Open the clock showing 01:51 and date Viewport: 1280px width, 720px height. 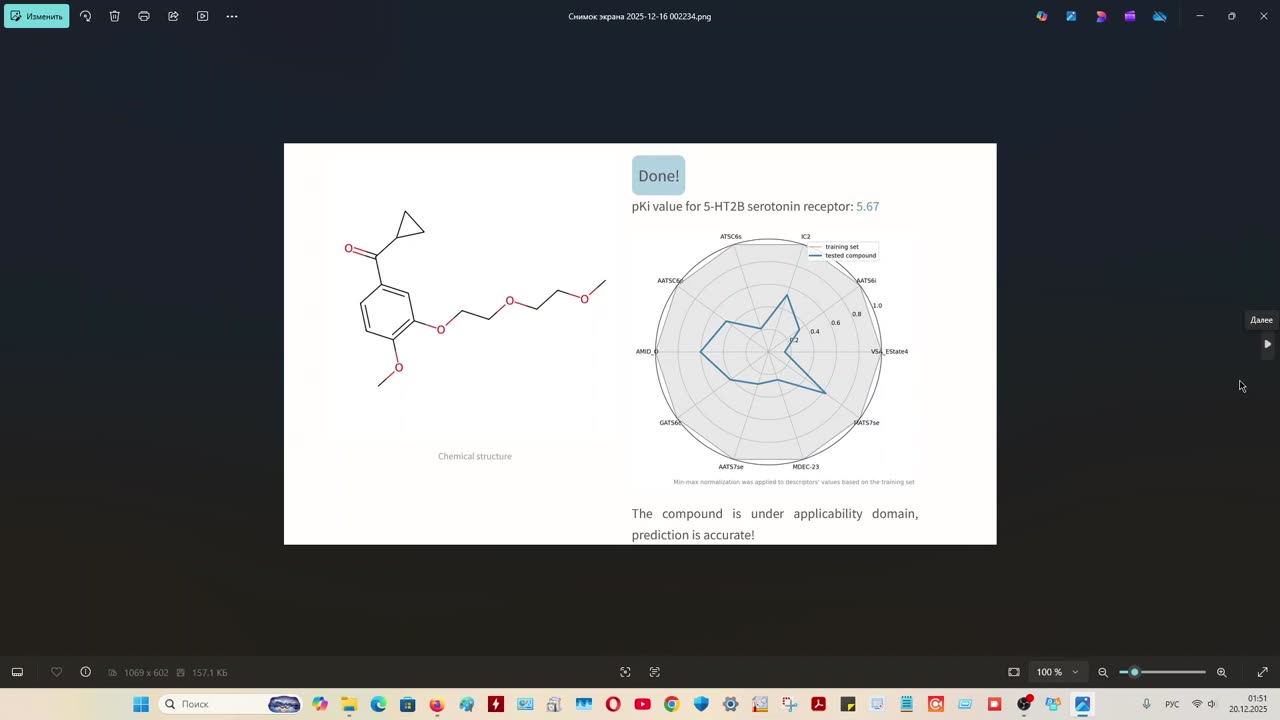1249,704
